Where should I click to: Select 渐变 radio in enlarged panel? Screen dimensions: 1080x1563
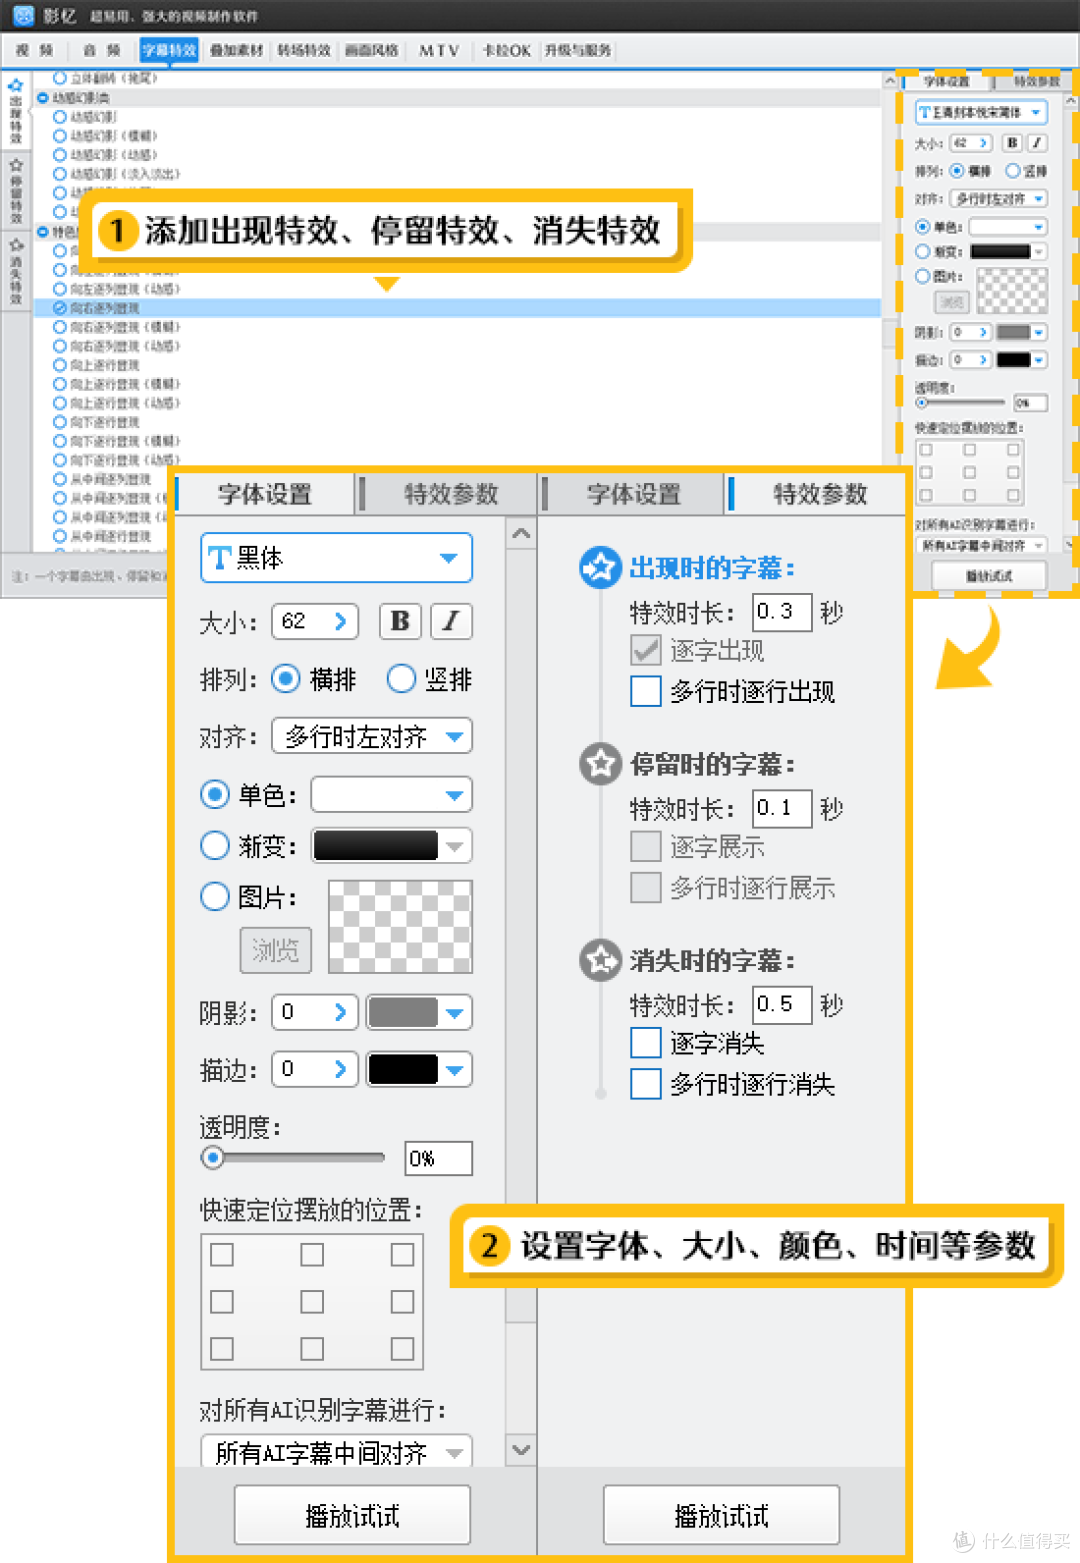(x=215, y=846)
